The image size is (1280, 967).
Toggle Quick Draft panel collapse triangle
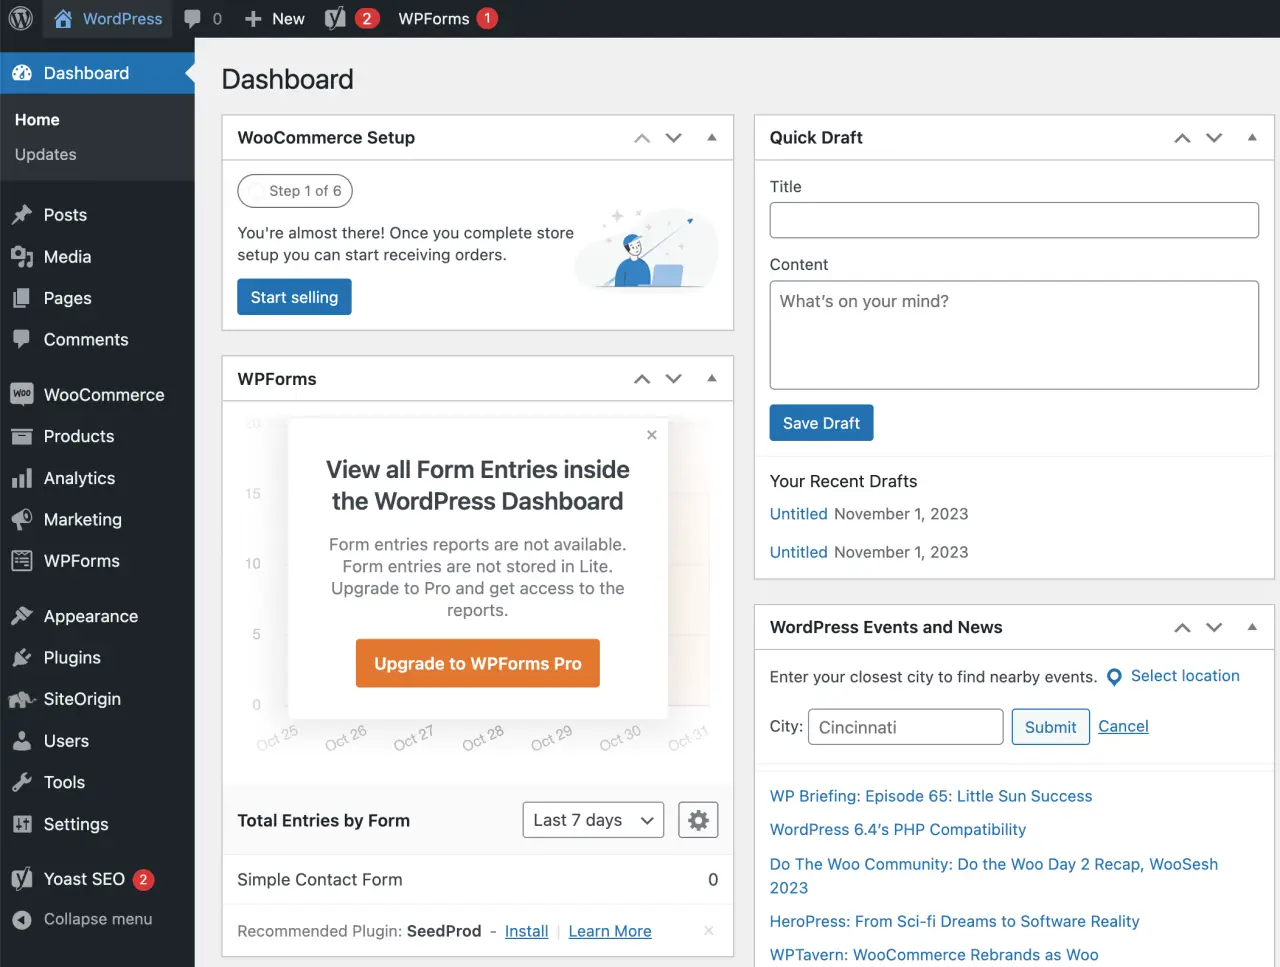coord(1252,137)
